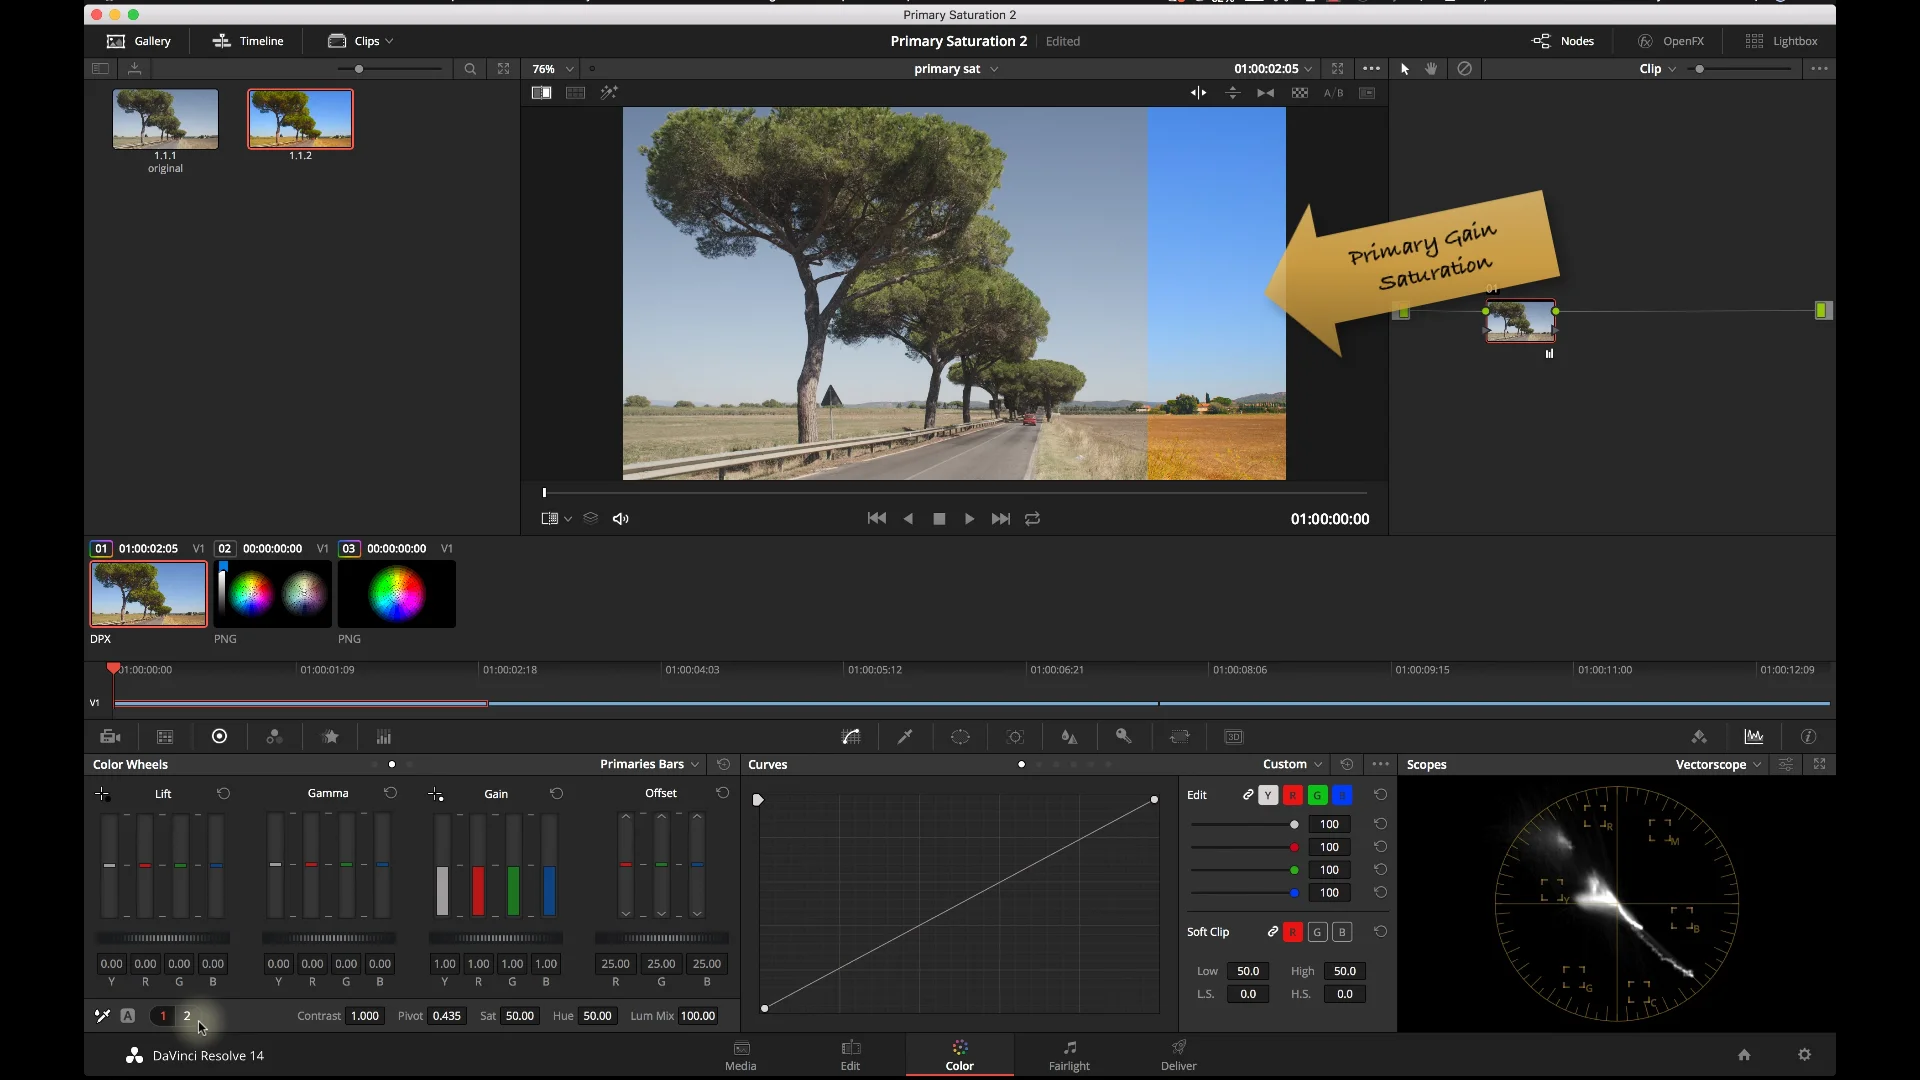
Task: Open the Power Windows palette
Action: [x=960, y=737]
